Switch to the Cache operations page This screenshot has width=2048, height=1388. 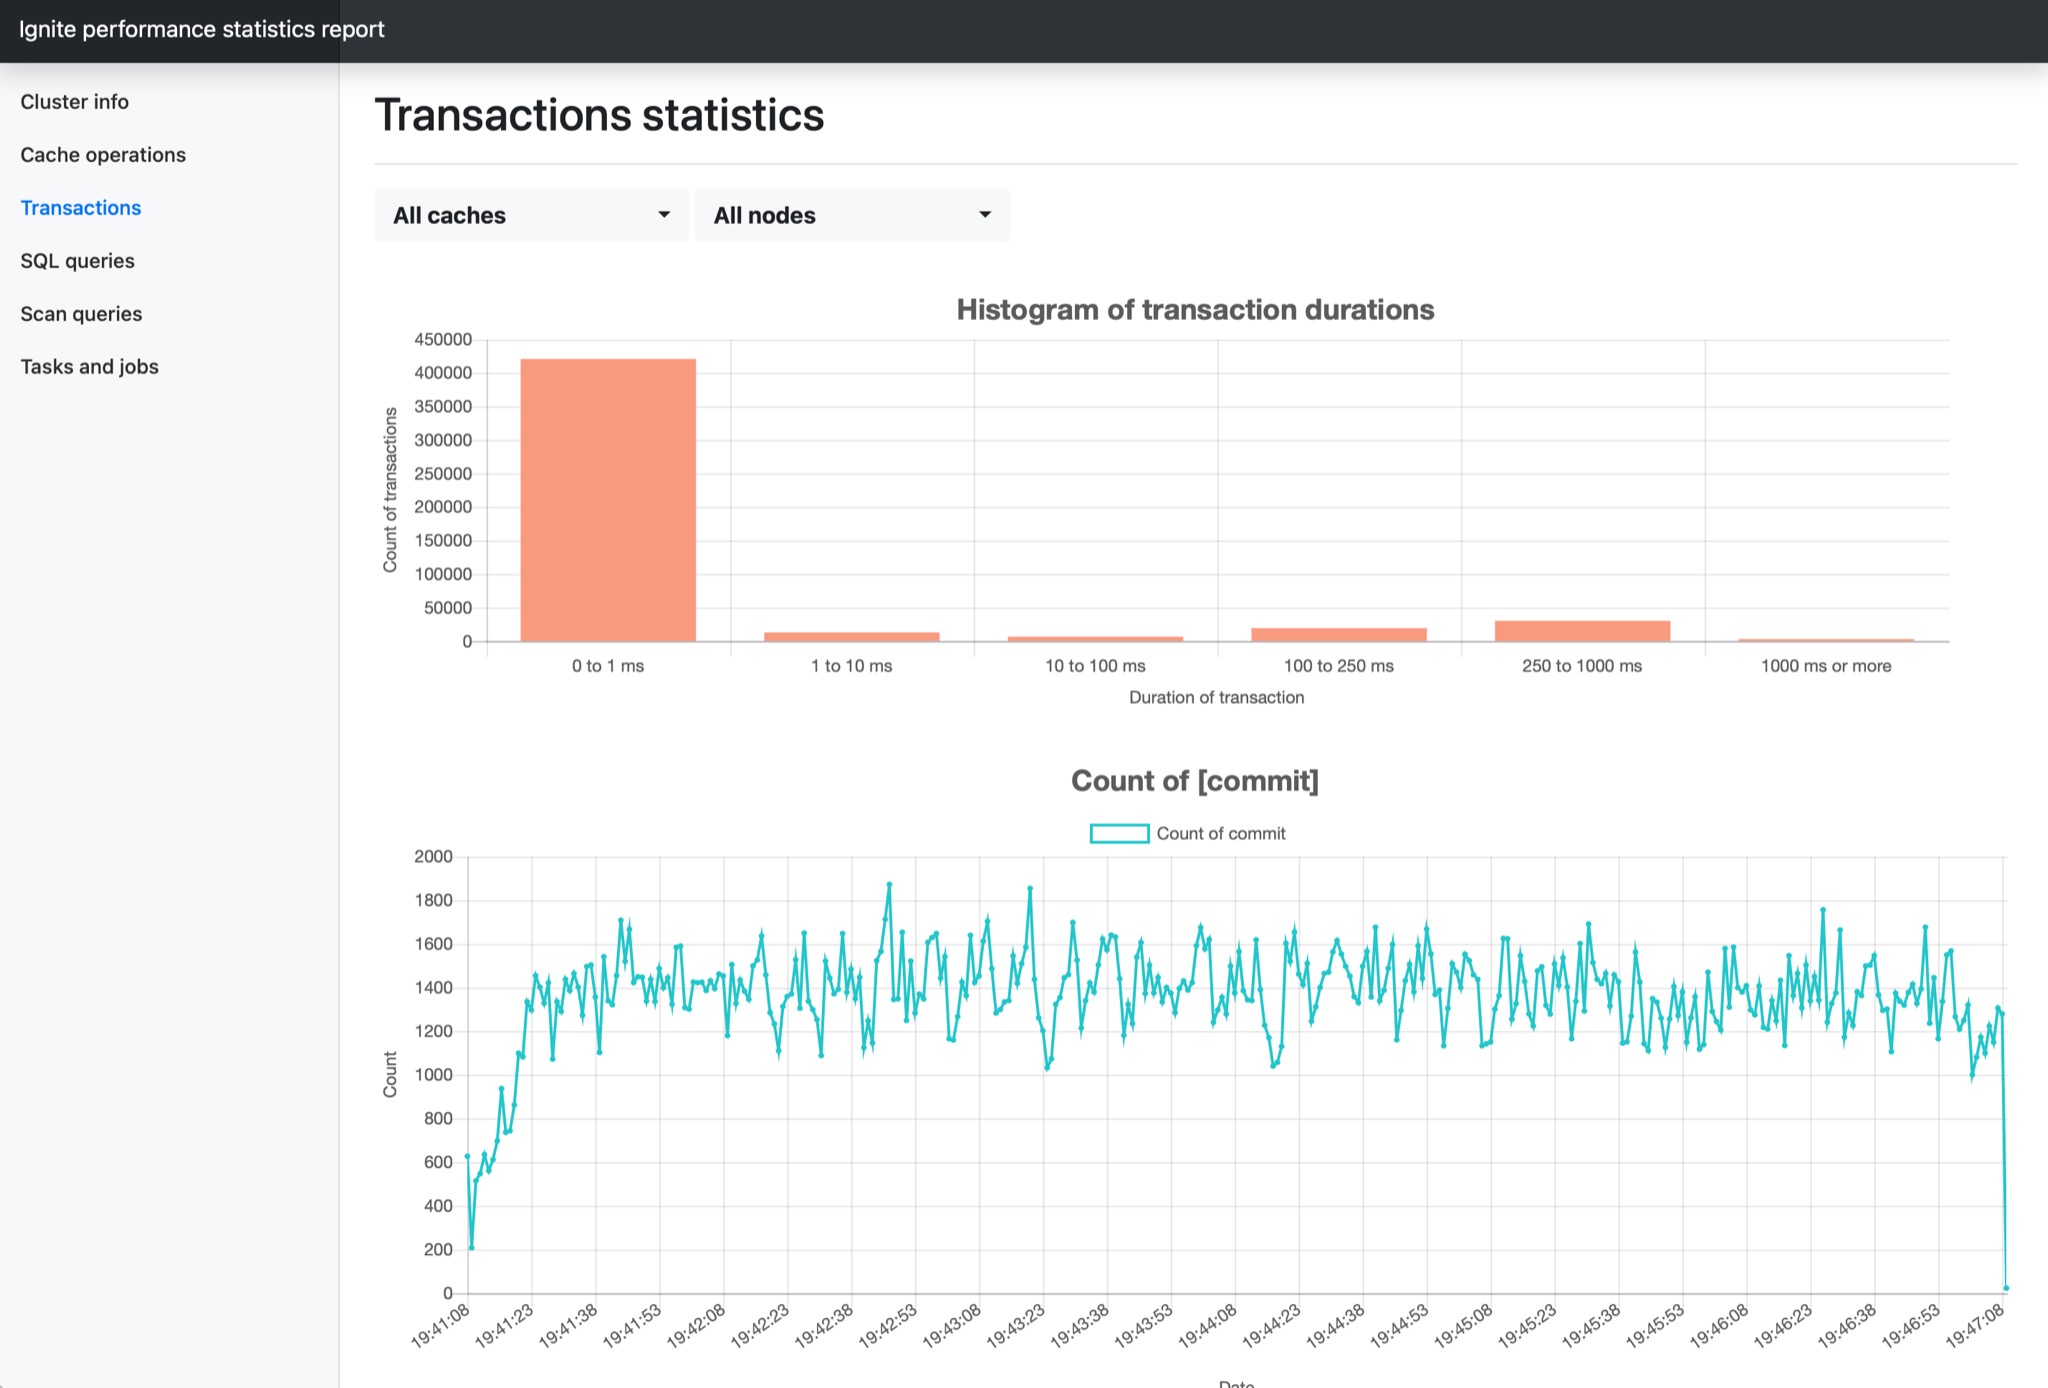(102, 154)
